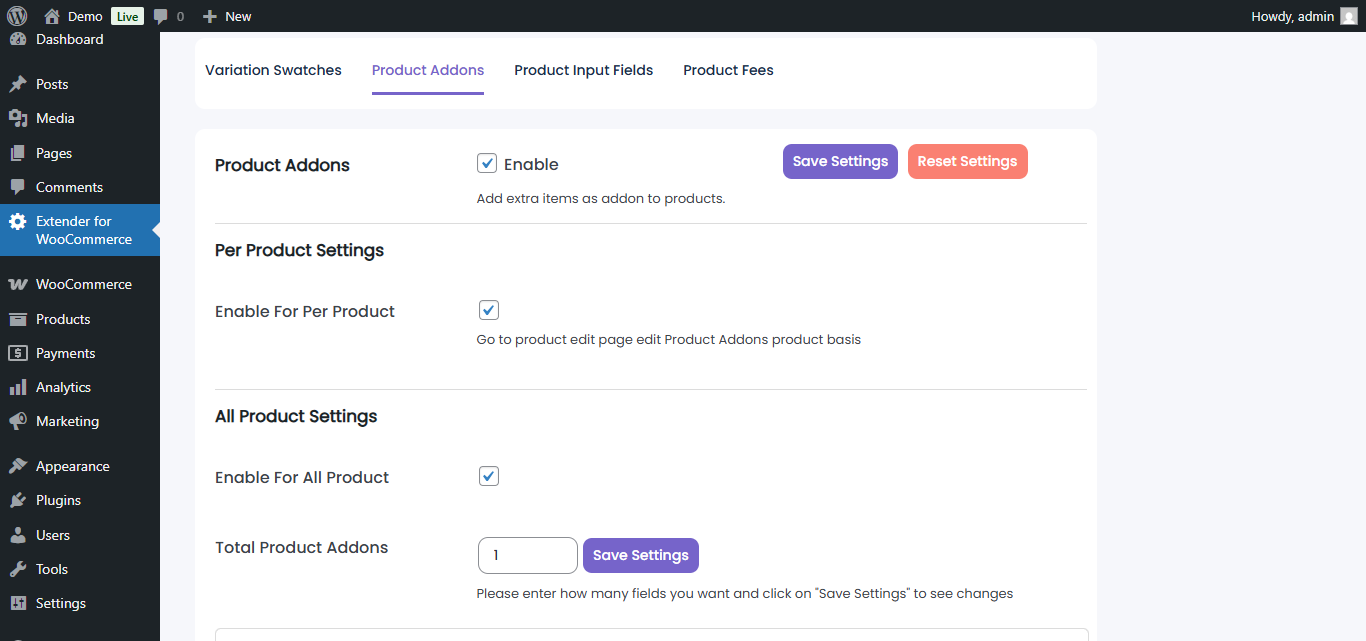Click the Total Product Addons number field

[x=527, y=555]
